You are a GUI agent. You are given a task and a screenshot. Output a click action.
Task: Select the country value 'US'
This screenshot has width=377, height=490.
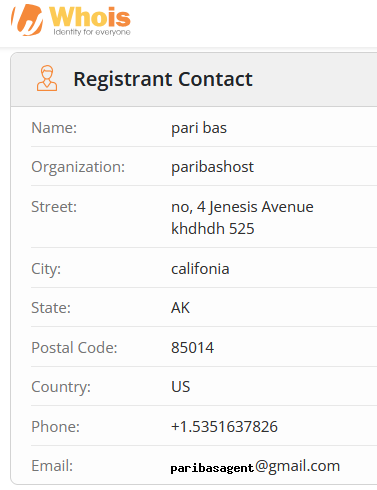pyautogui.click(x=181, y=387)
